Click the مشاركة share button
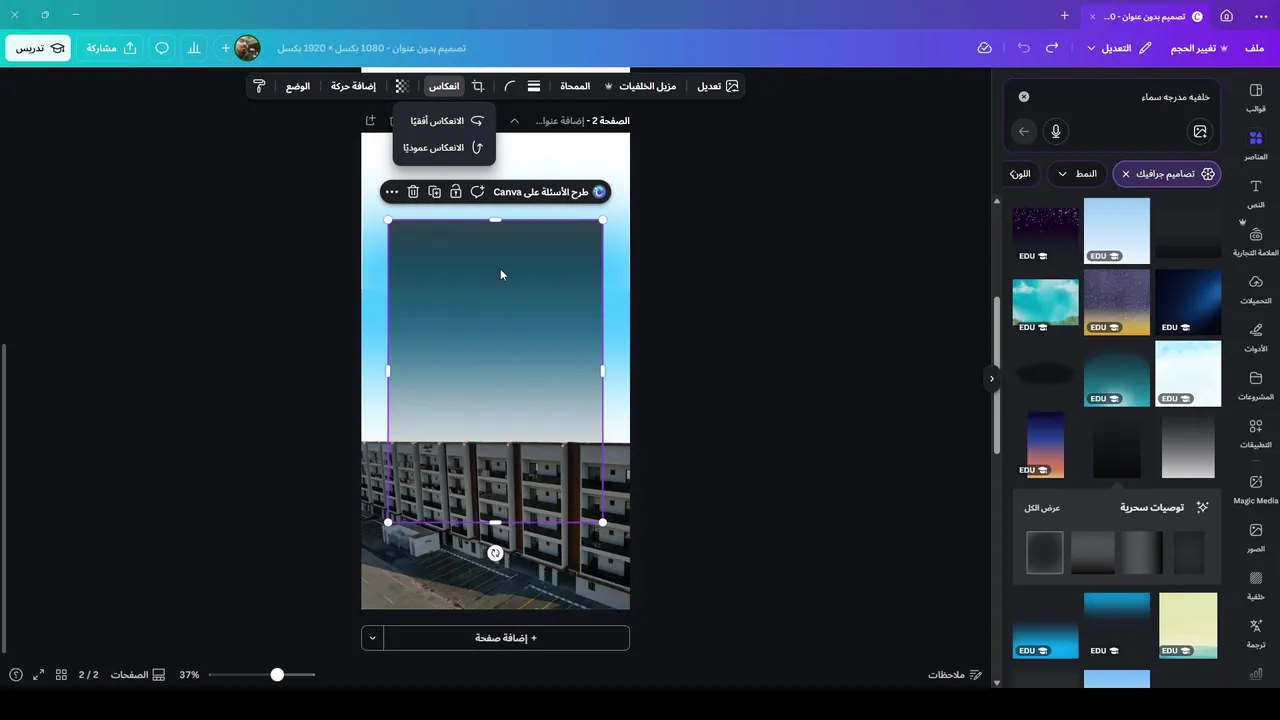The image size is (1280, 720). pyautogui.click(x=112, y=48)
